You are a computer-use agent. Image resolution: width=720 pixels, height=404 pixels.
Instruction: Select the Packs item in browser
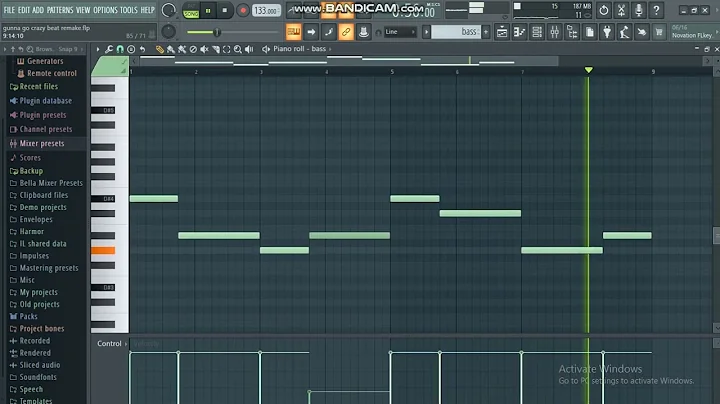(x=28, y=316)
